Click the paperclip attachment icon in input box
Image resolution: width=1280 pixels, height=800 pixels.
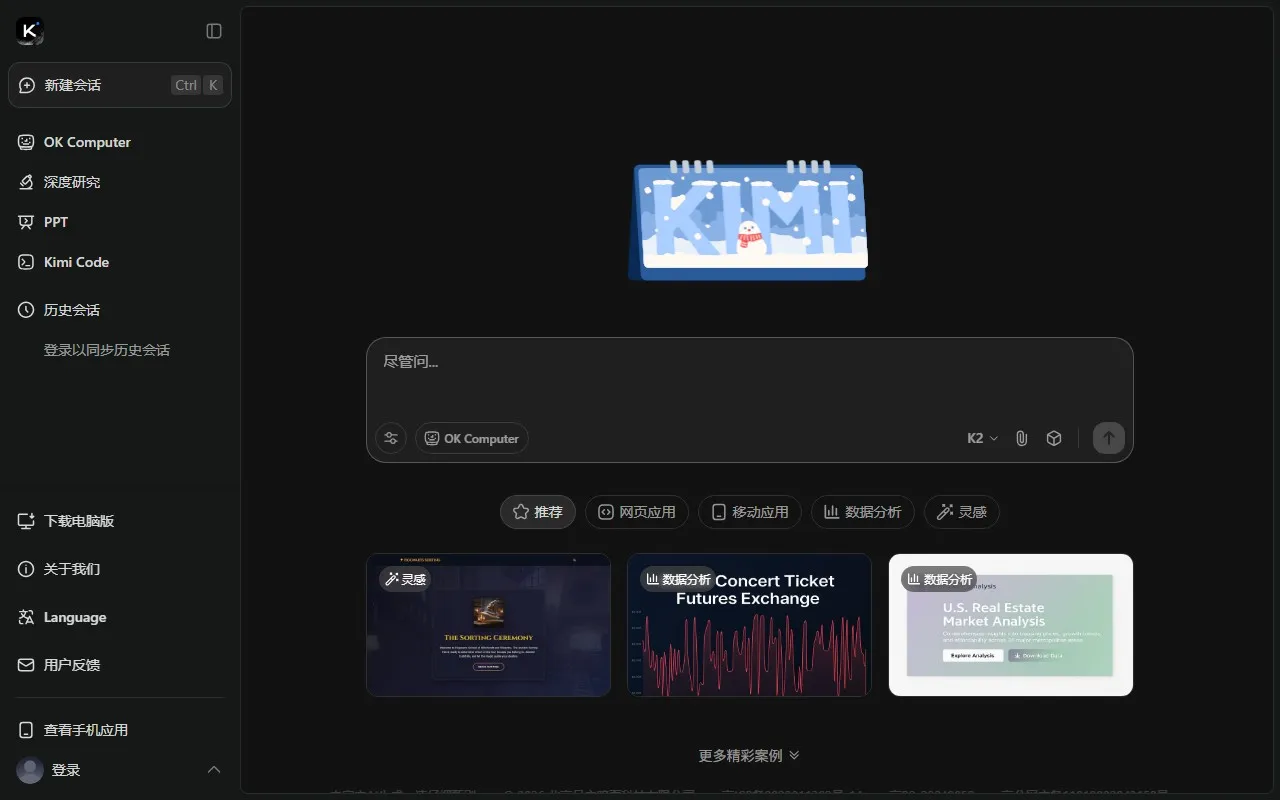coord(1021,438)
